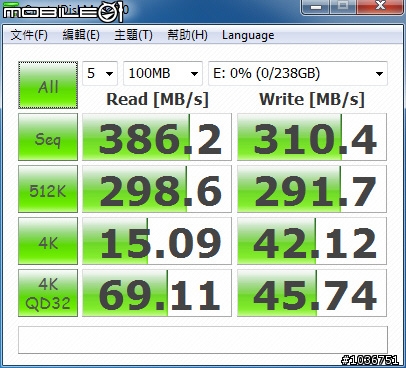
Task: Select the 4K read value 15.09
Action: [157, 241]
